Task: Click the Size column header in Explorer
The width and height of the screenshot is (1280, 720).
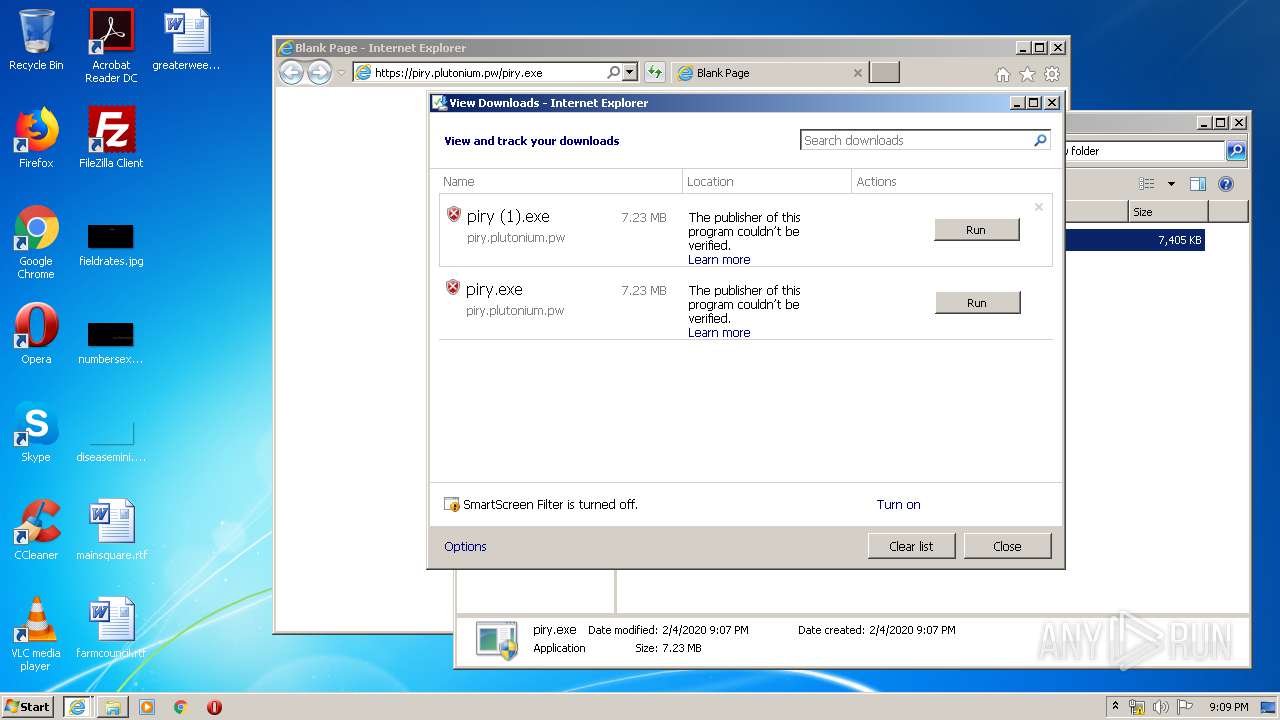Action: 1168,212
